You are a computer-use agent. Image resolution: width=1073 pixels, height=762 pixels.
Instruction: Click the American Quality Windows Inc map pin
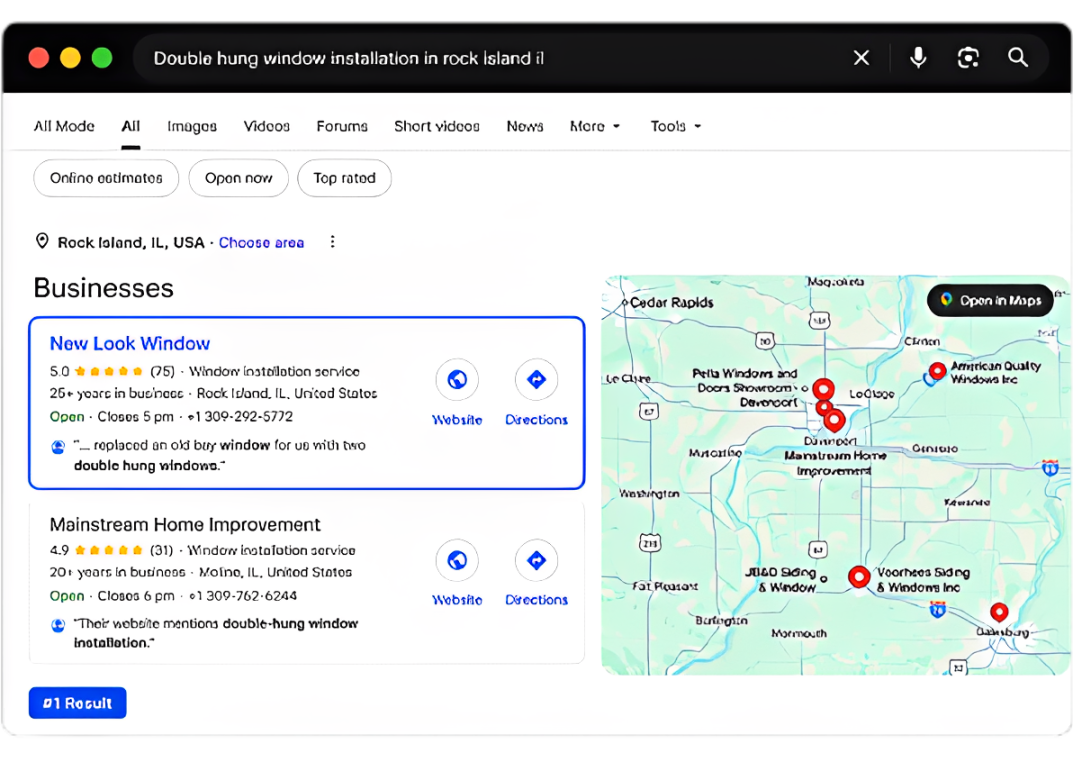[x=937, y=371]
